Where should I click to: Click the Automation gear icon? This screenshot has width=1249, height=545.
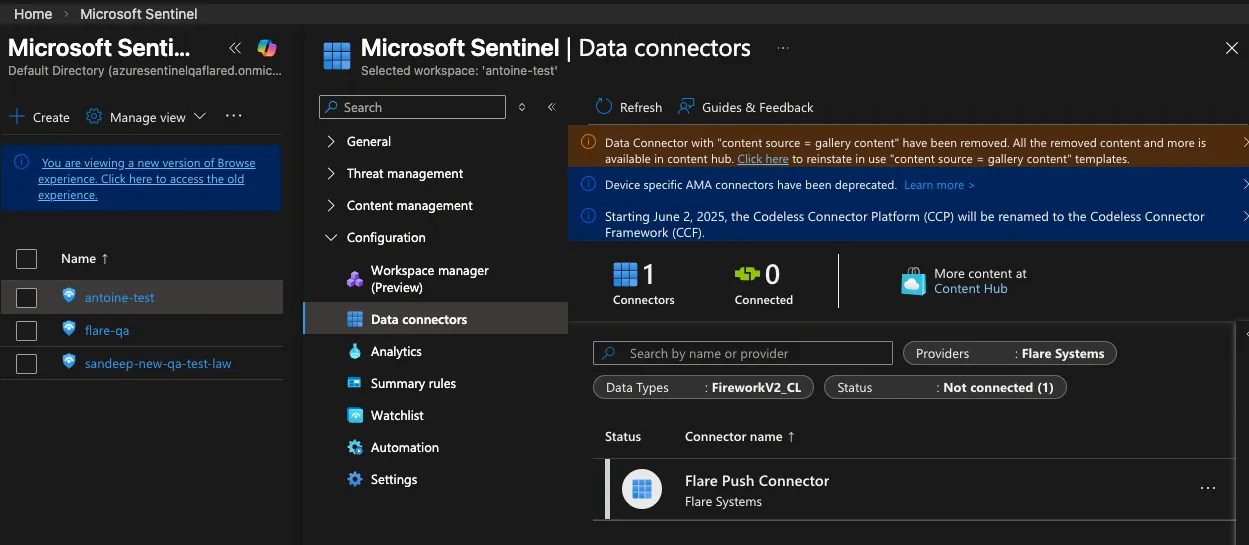[x=355, y=448]
